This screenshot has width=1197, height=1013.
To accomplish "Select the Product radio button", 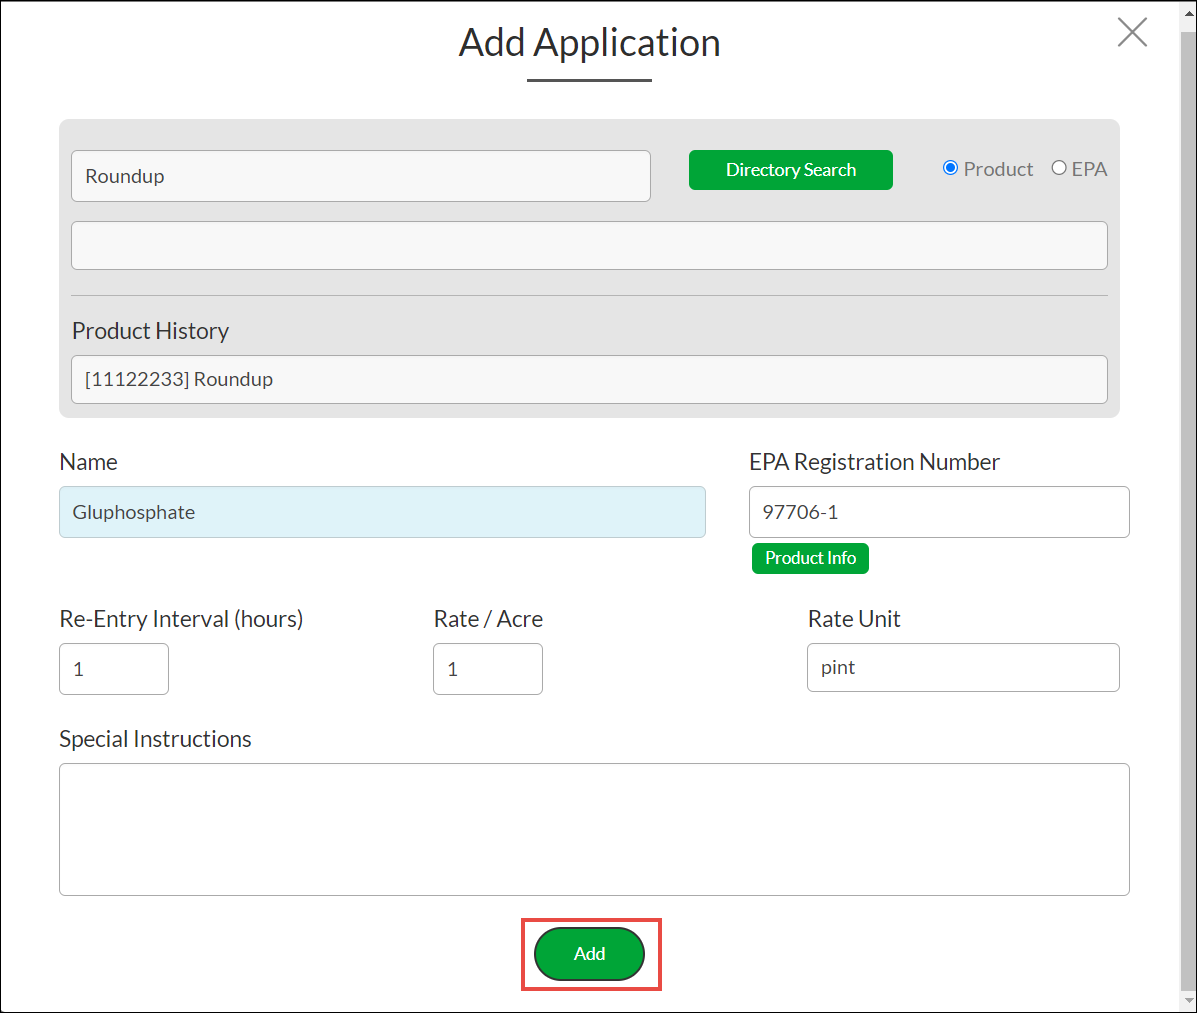I will [950, 168].
